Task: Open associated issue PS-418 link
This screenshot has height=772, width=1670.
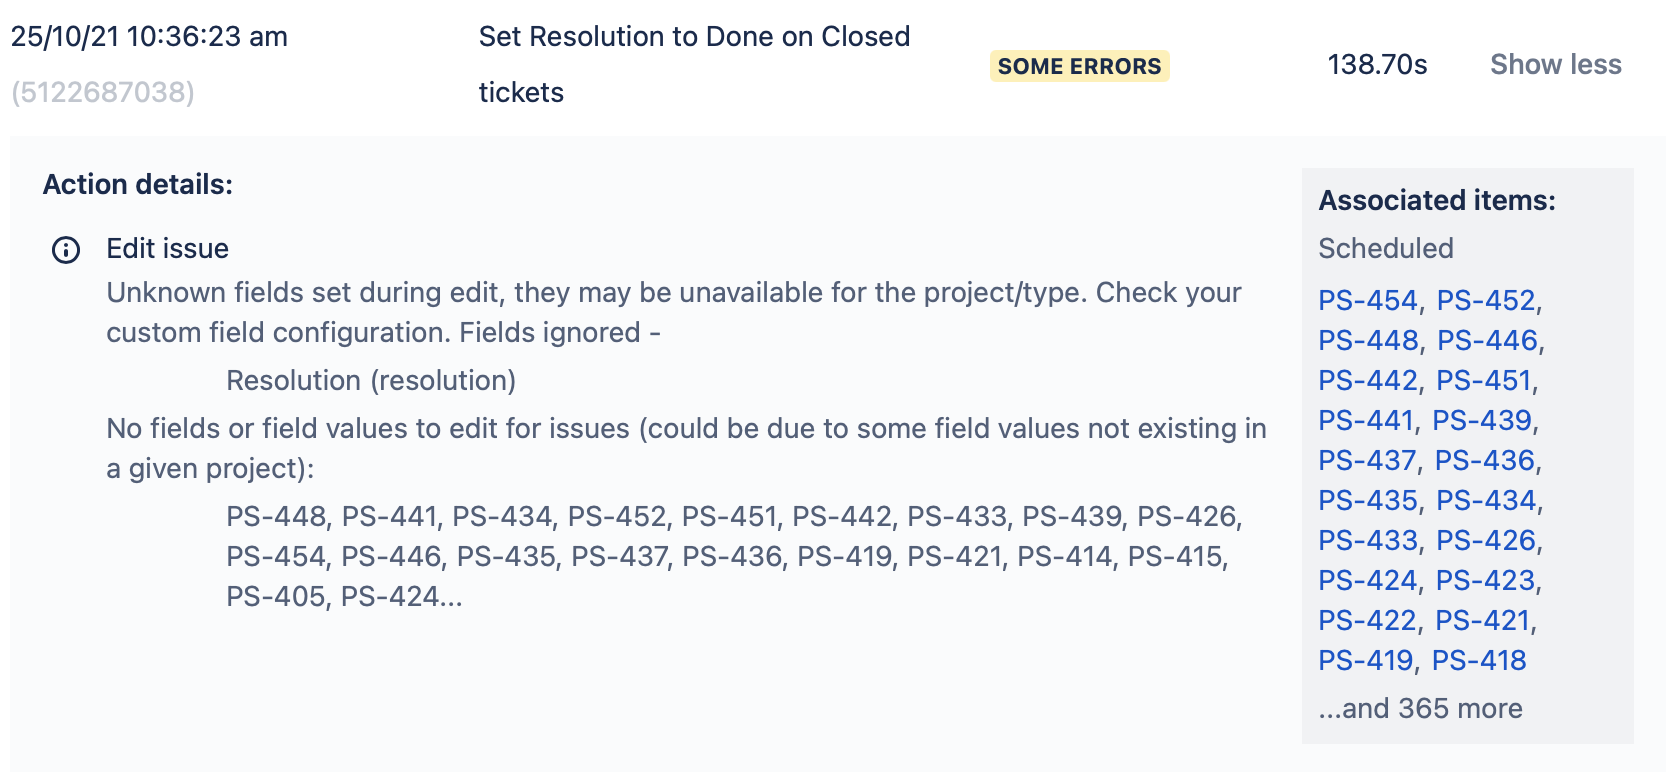Action: [1479, 660]
